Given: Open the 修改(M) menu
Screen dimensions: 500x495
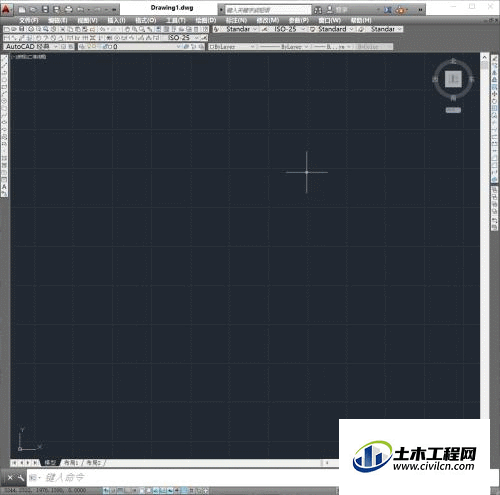Looking at the screenshot, I should click(268, 20).
